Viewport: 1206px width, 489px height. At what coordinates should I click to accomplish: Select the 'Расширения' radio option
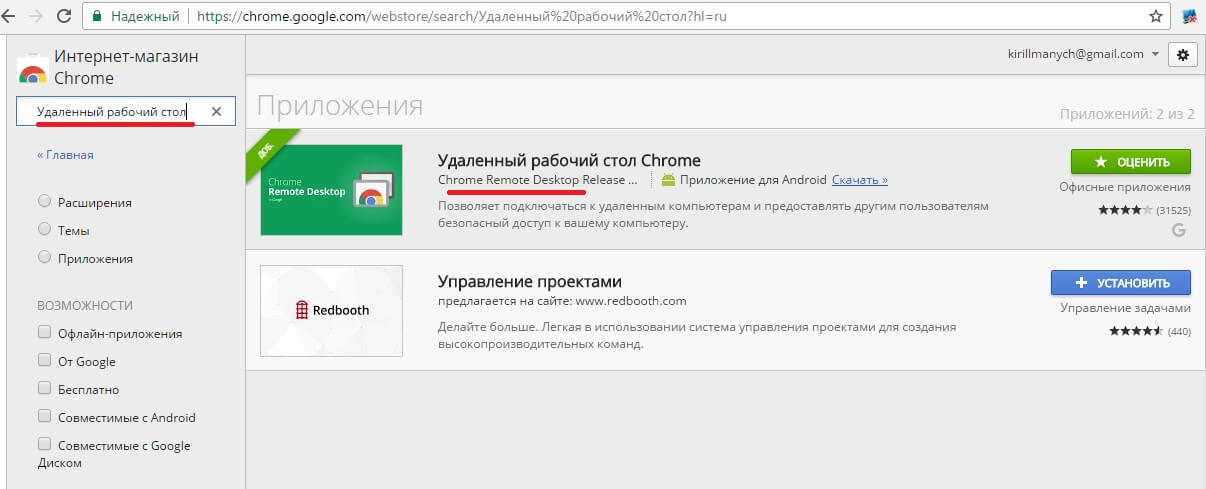[x=44, y=201]
